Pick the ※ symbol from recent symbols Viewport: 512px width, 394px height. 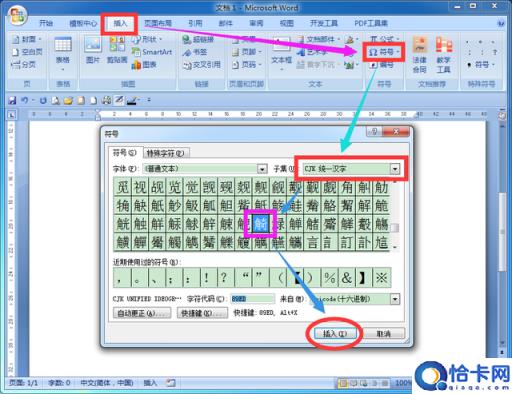tap(381, 277)
